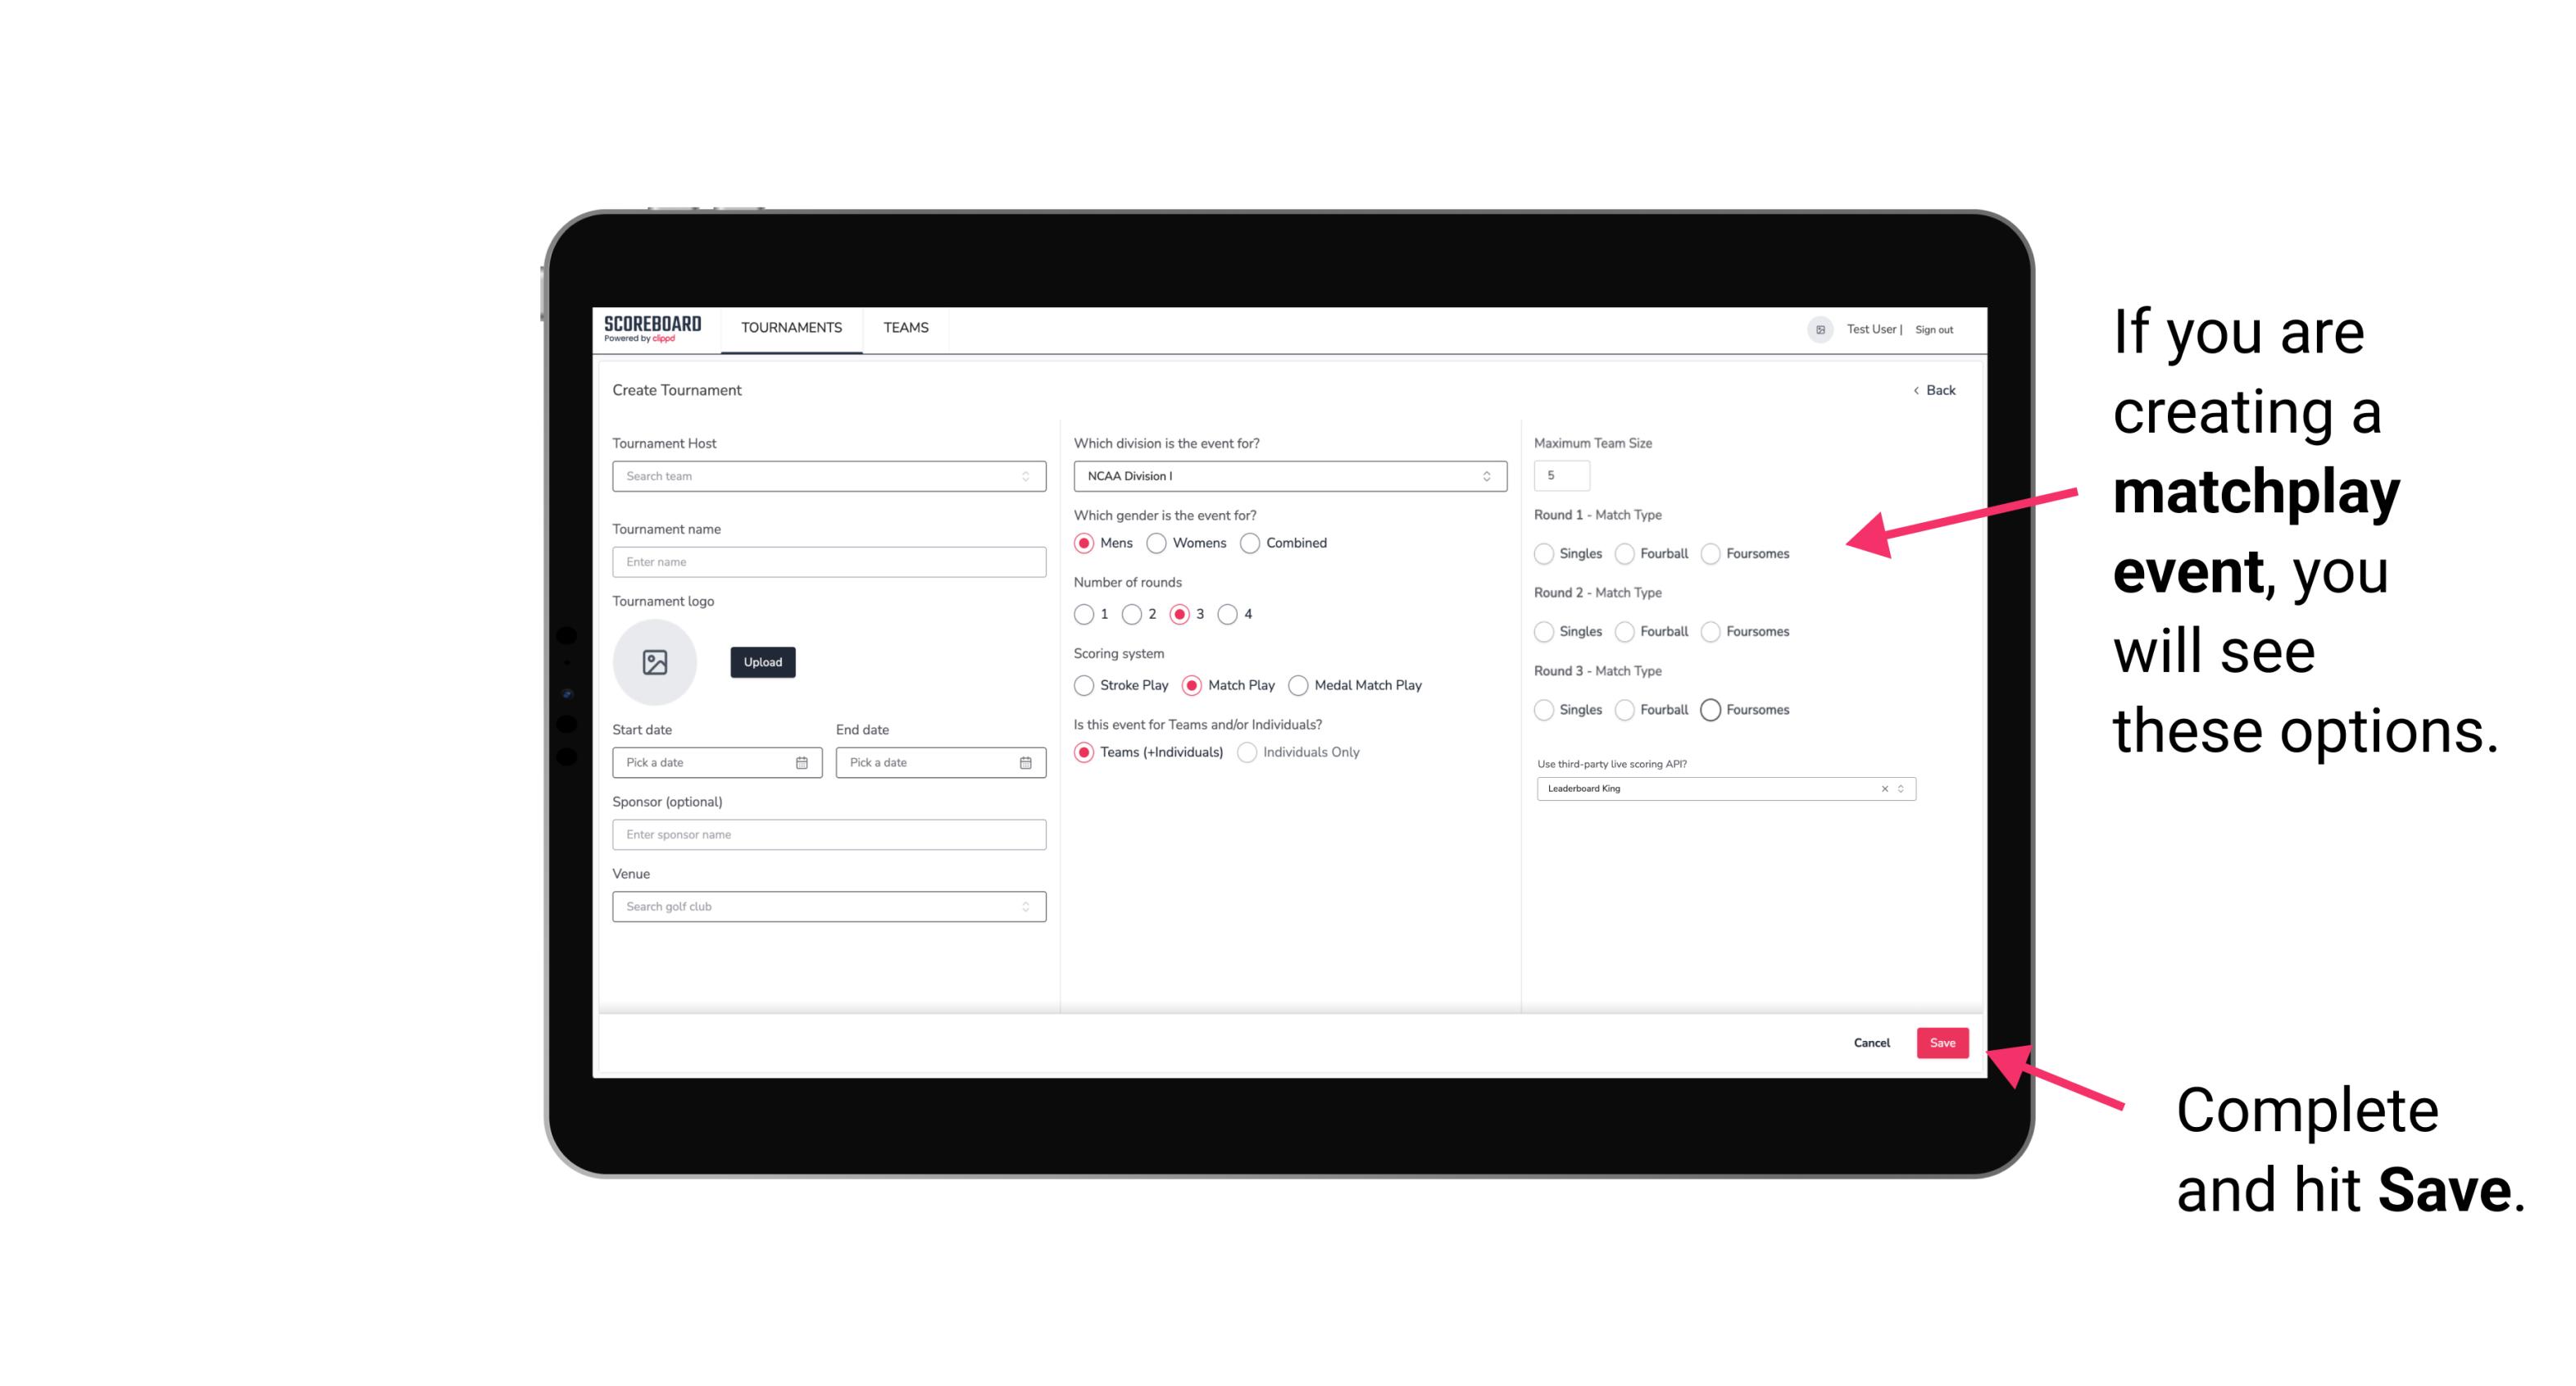
Task: Switch to the TOURNAMENTS tab
Action: pyautogui.click(x=792, y=328)
